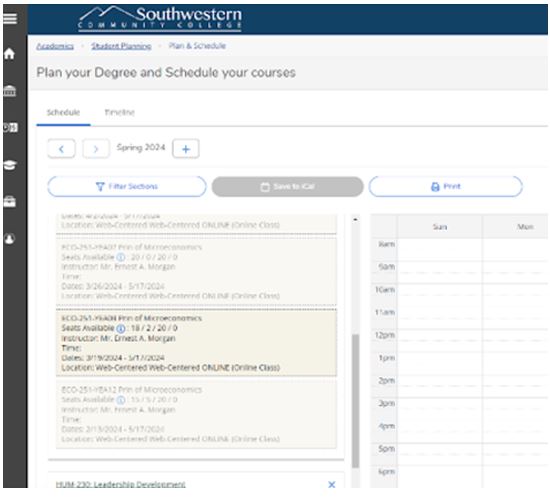This screenshot has width=550, height=498.
Task: Click the Southwestern Community College logo
Action: click(160, 18)
